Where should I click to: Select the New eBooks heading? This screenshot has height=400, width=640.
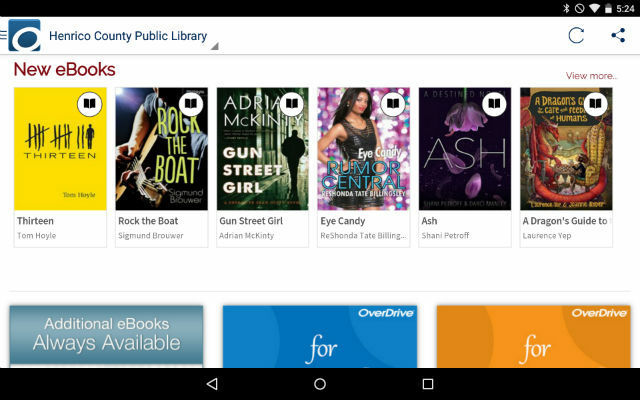tap(64, 69)
